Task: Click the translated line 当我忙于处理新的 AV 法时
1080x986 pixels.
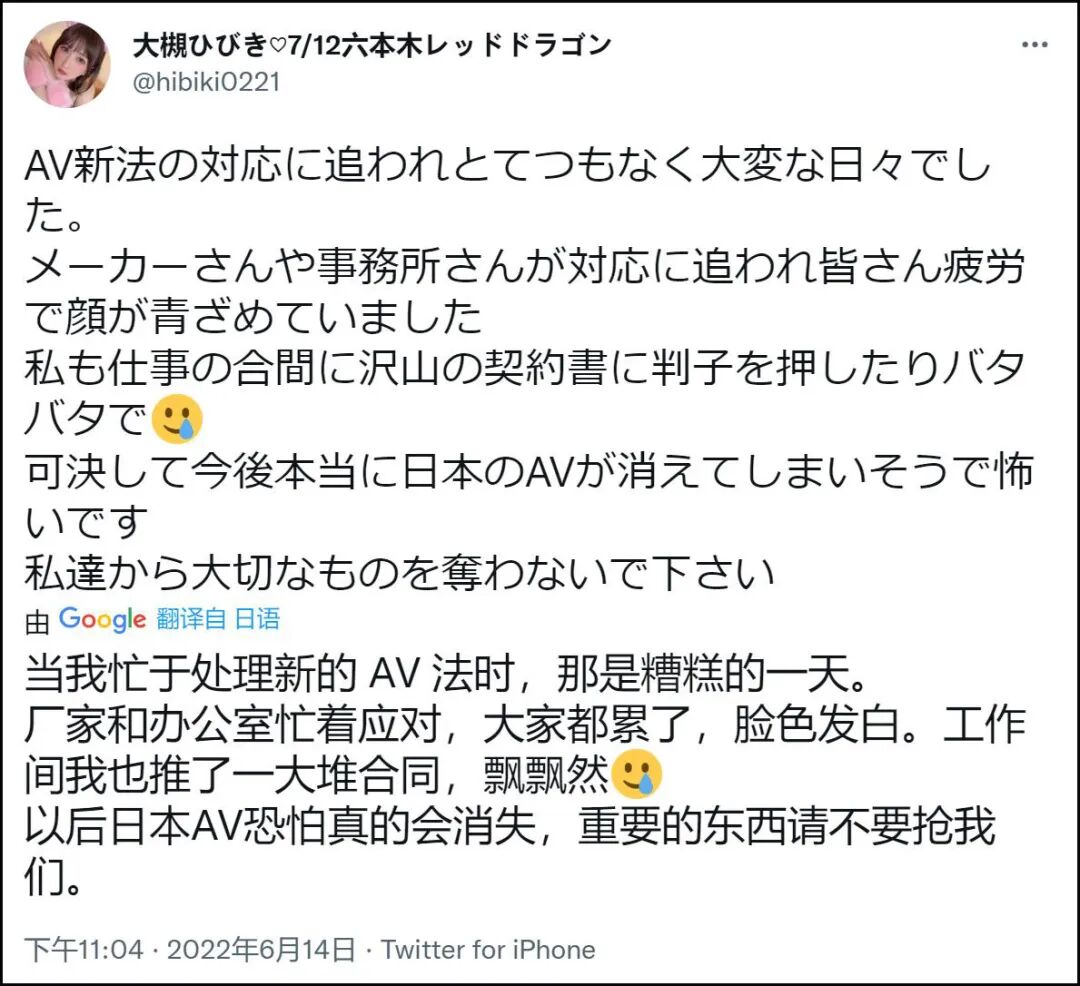Action: pyautogui.click(x=446, y=673)
